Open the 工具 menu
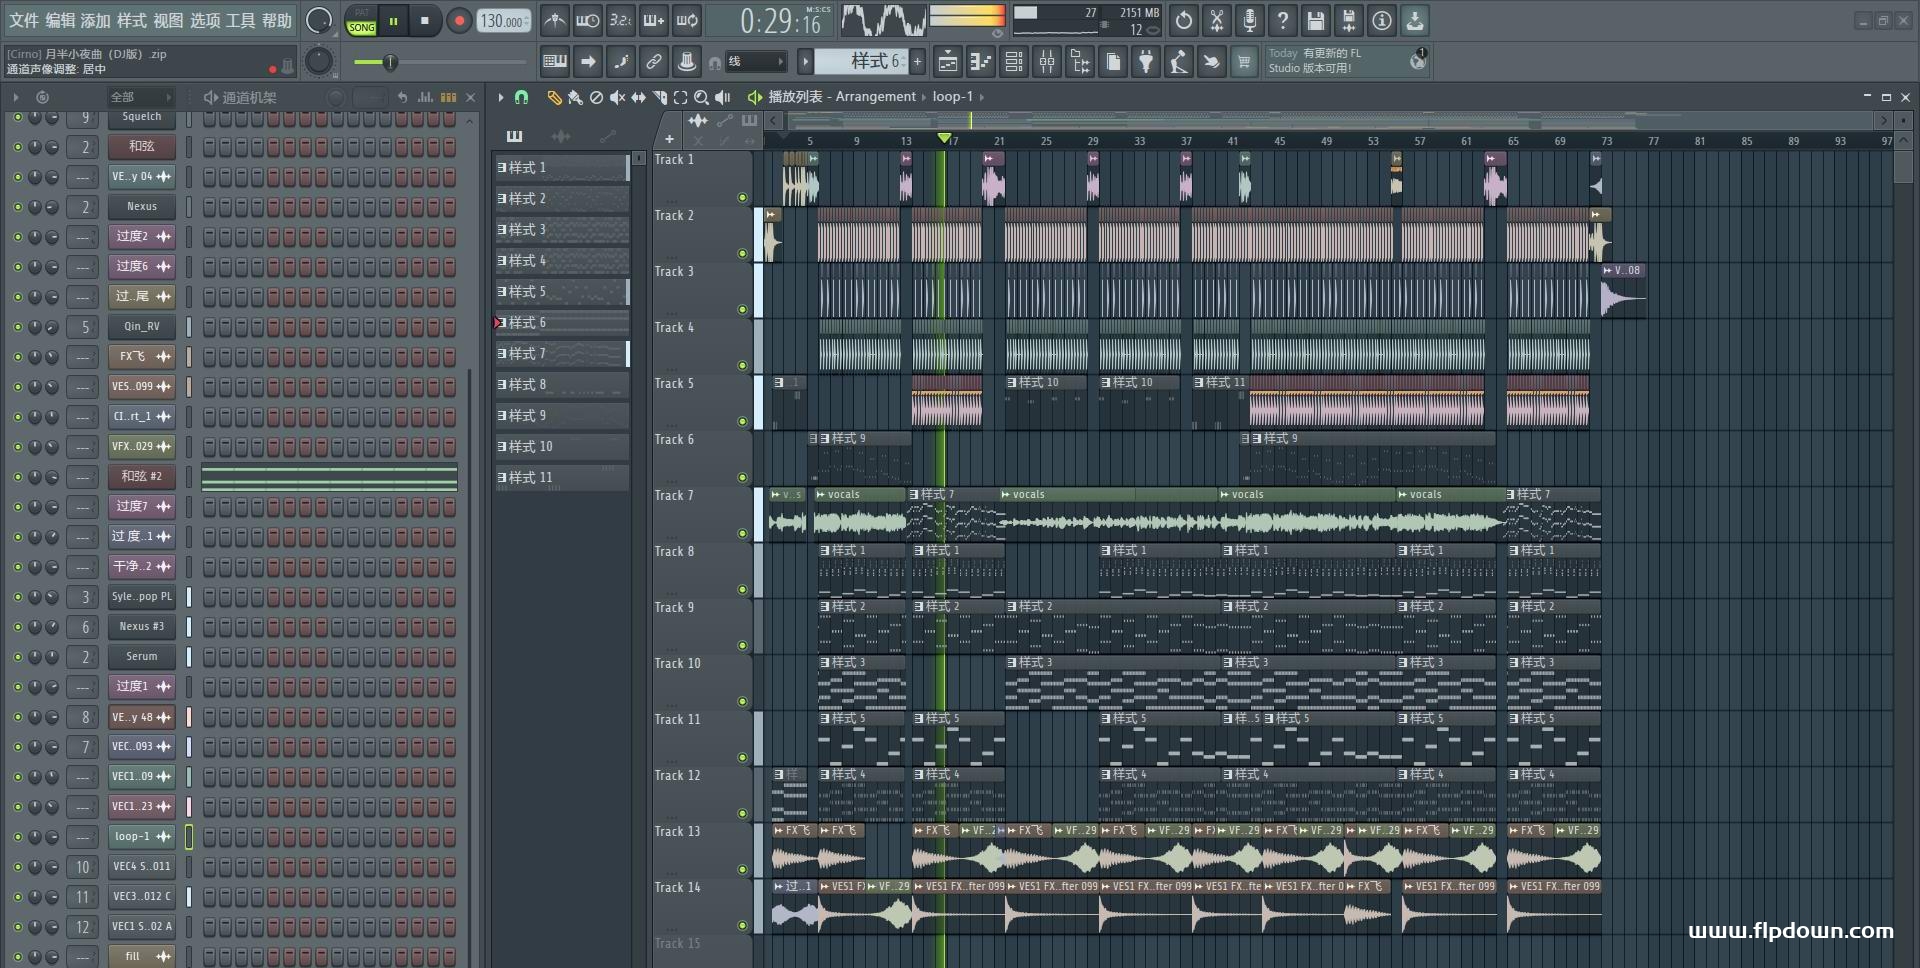 (x=240, y=20)
